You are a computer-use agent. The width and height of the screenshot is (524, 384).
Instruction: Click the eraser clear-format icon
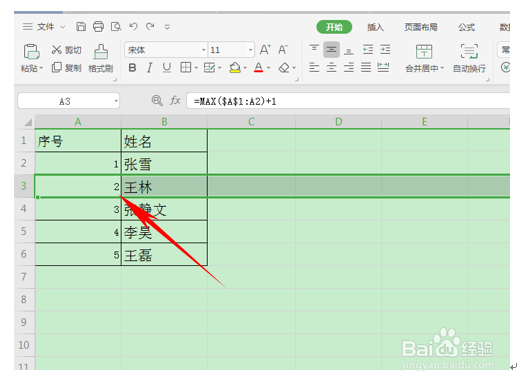click(x=284, y=68)
